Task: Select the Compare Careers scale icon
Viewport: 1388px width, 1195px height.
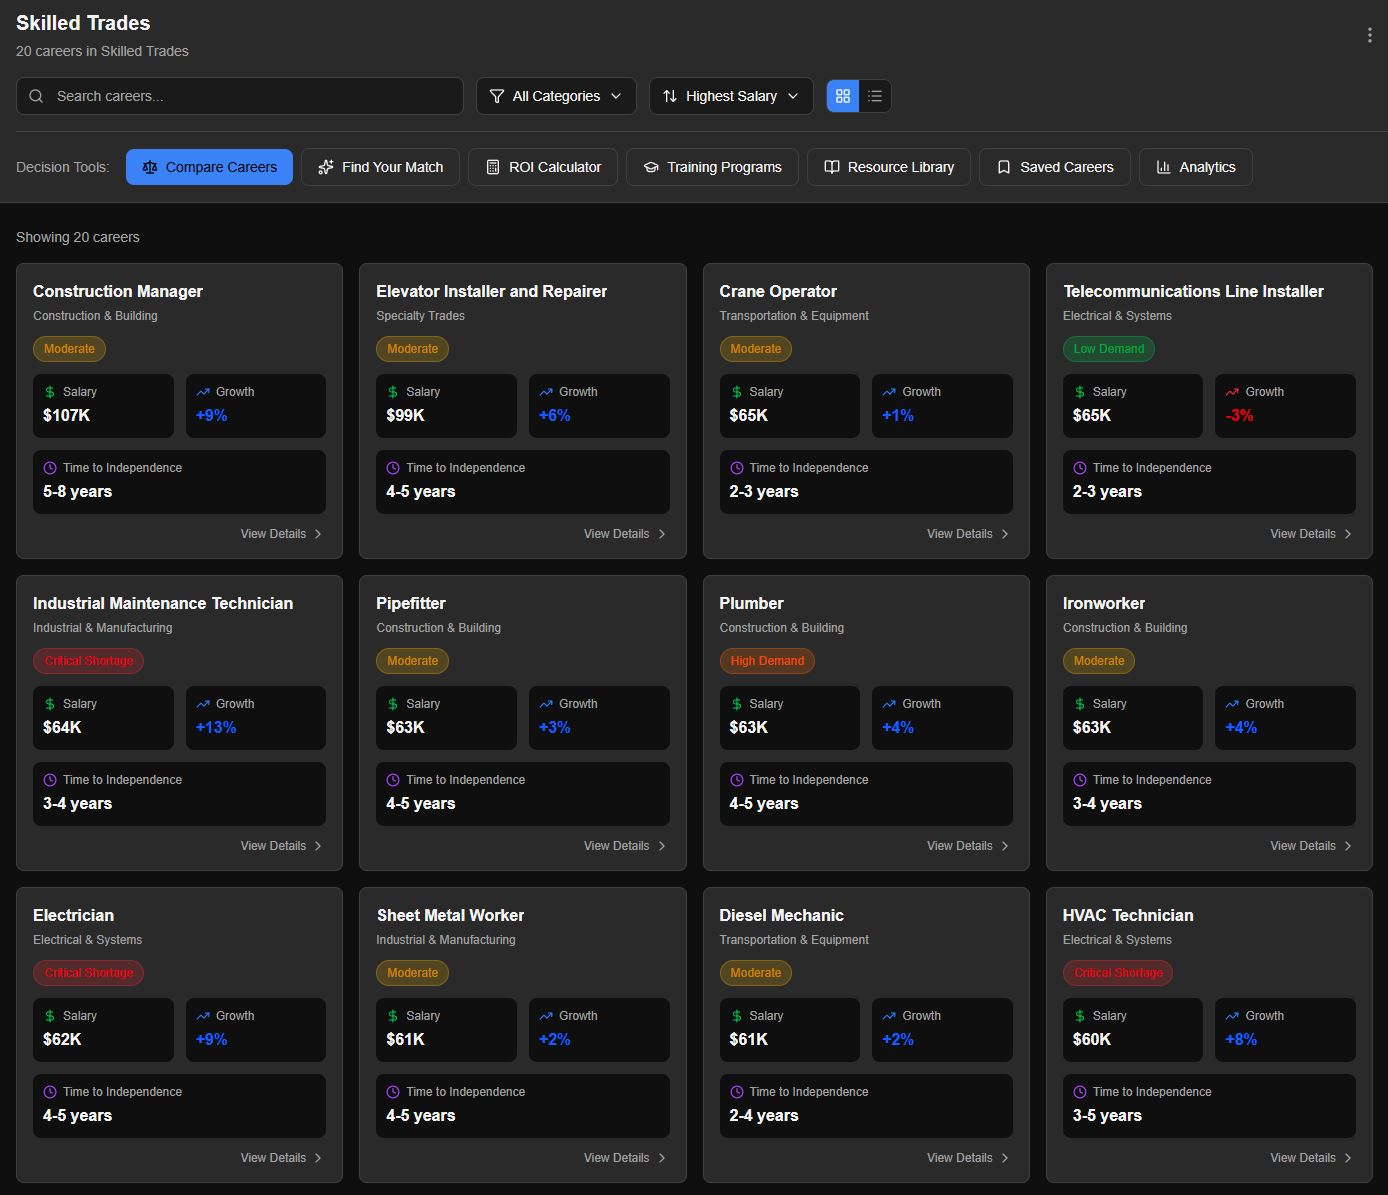Action: click(150, 166)
